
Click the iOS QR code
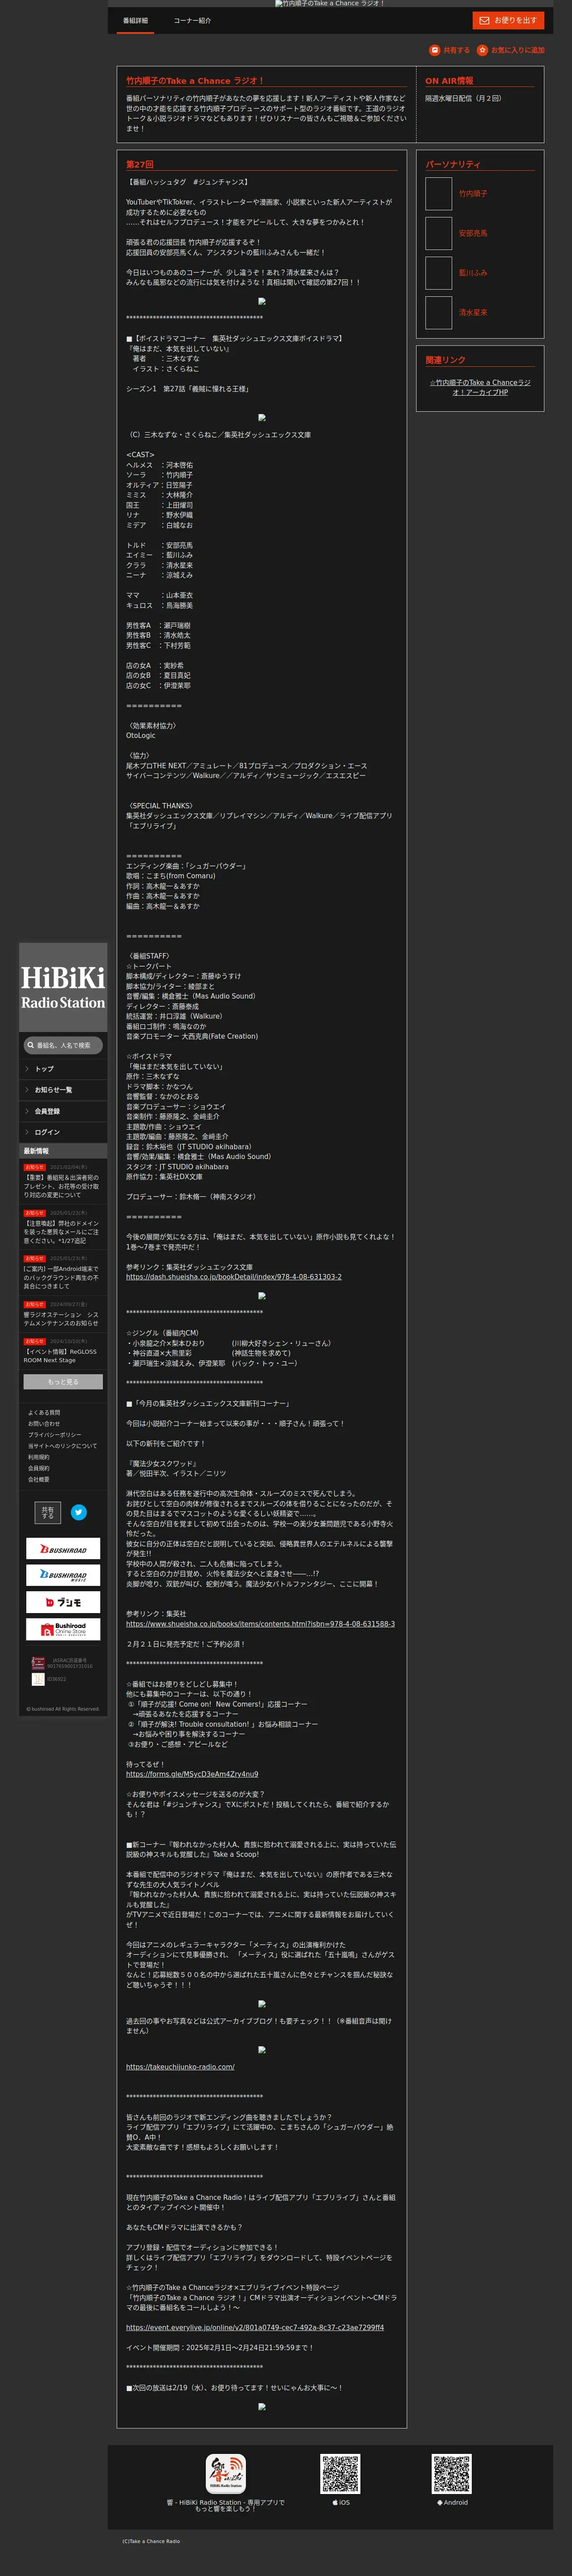(x=340, y=2473)
